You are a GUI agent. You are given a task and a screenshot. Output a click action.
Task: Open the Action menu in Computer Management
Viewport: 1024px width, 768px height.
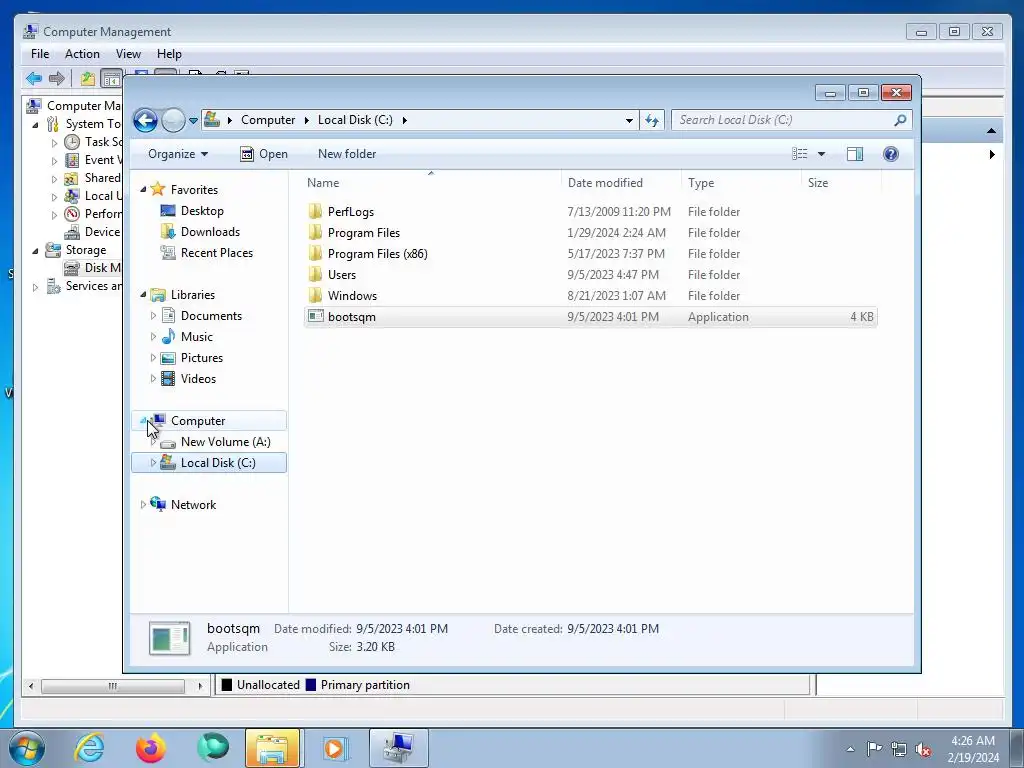(x=82, y=54)
